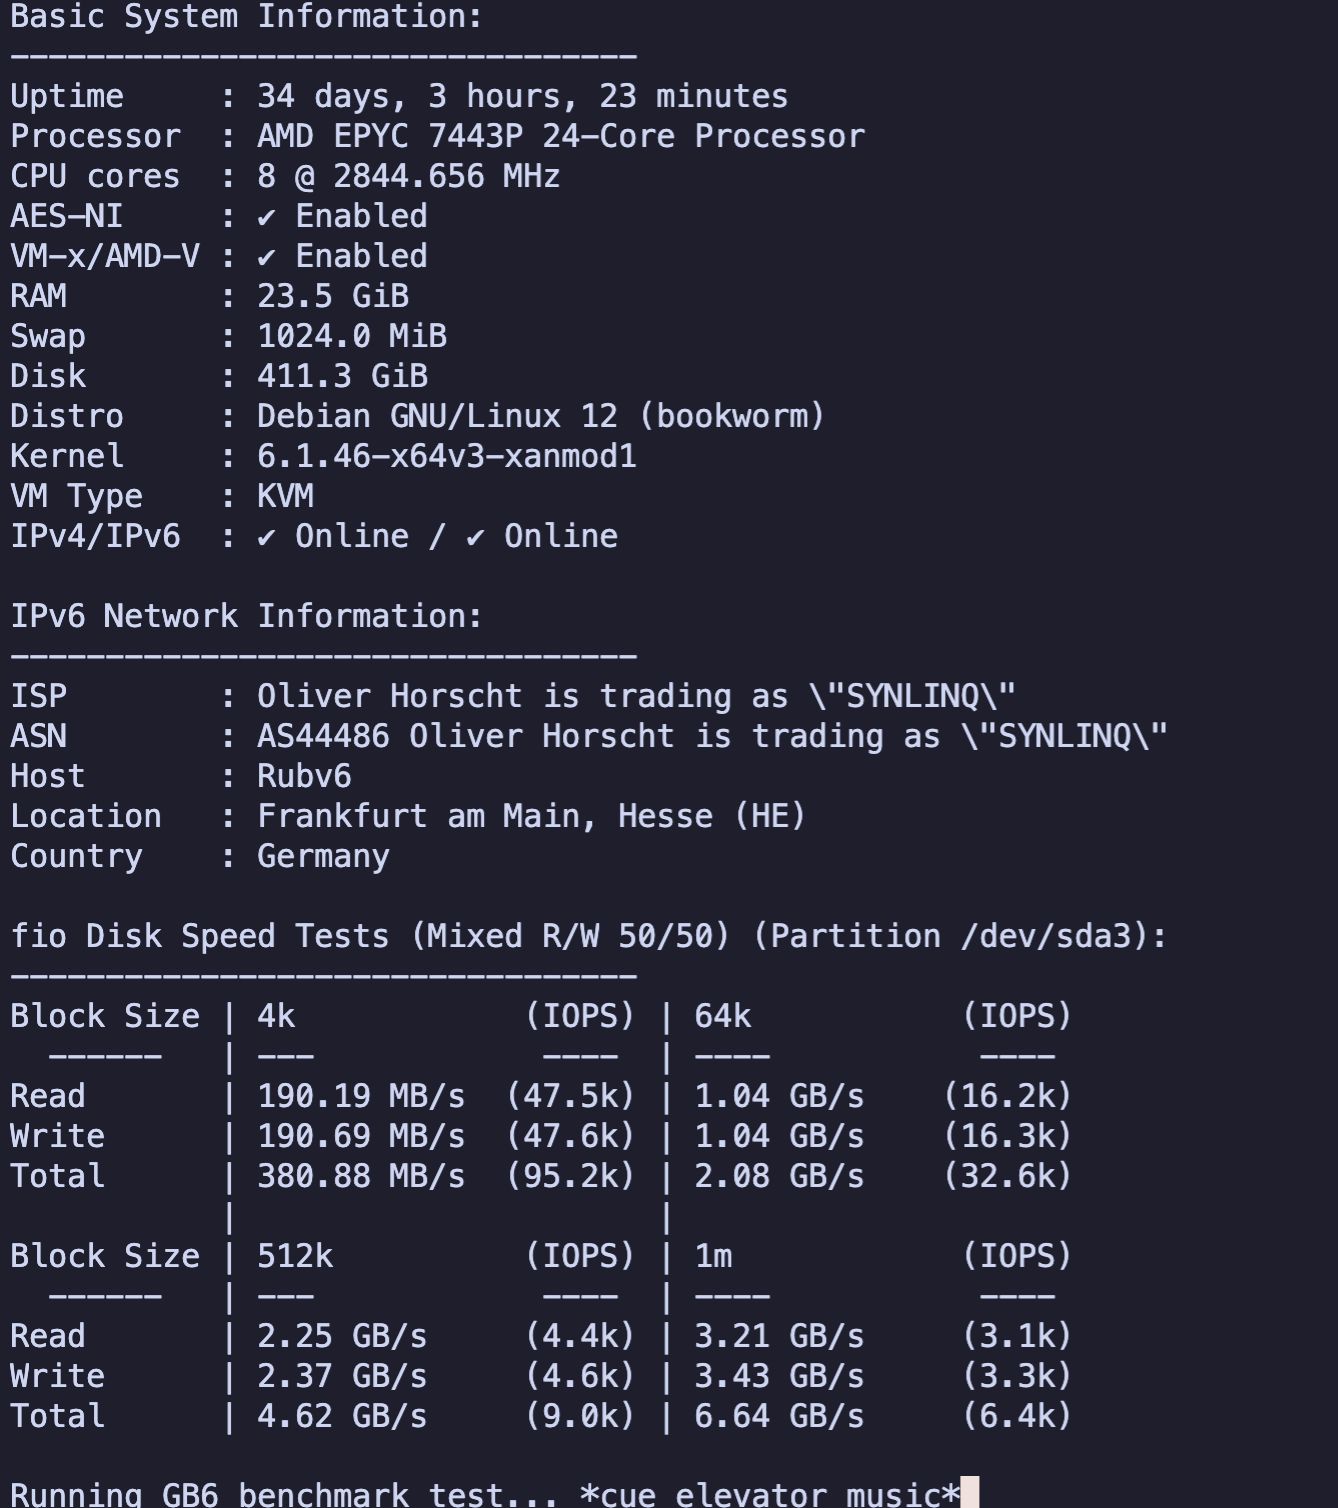1338x1508 pixels.
Task: Click the processor name AMD EPYC 7443P
Action: click(390, 136)
